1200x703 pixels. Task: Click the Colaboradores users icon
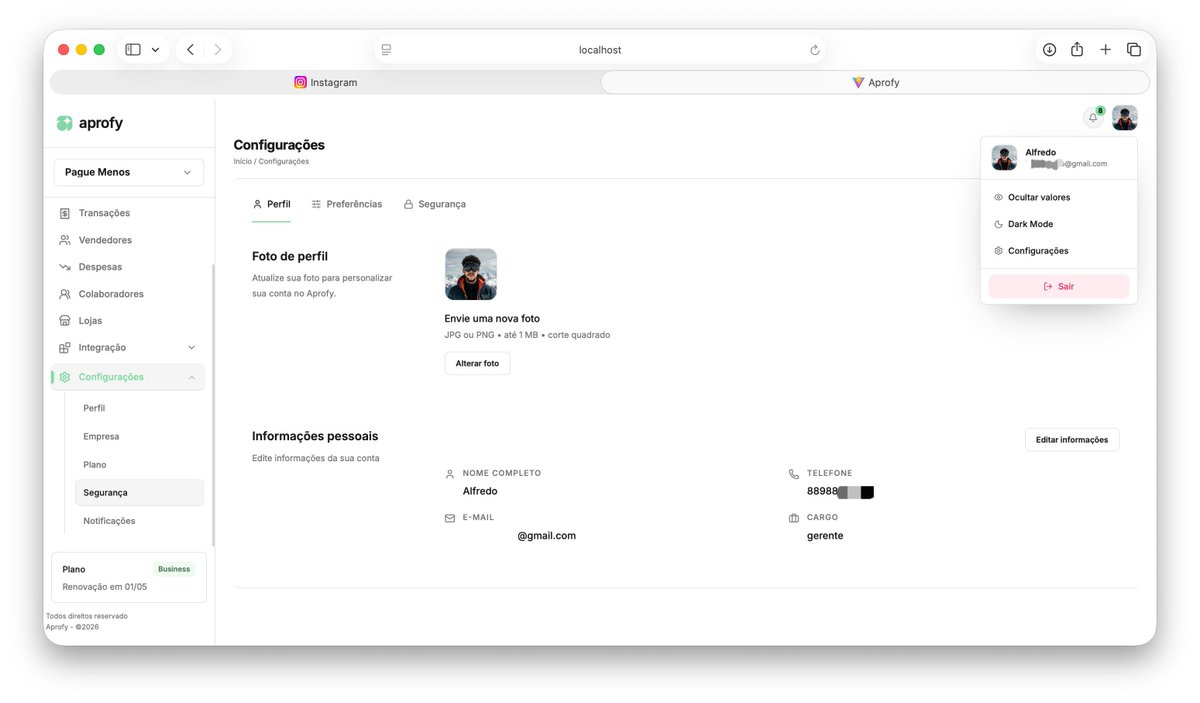[65, 294]
